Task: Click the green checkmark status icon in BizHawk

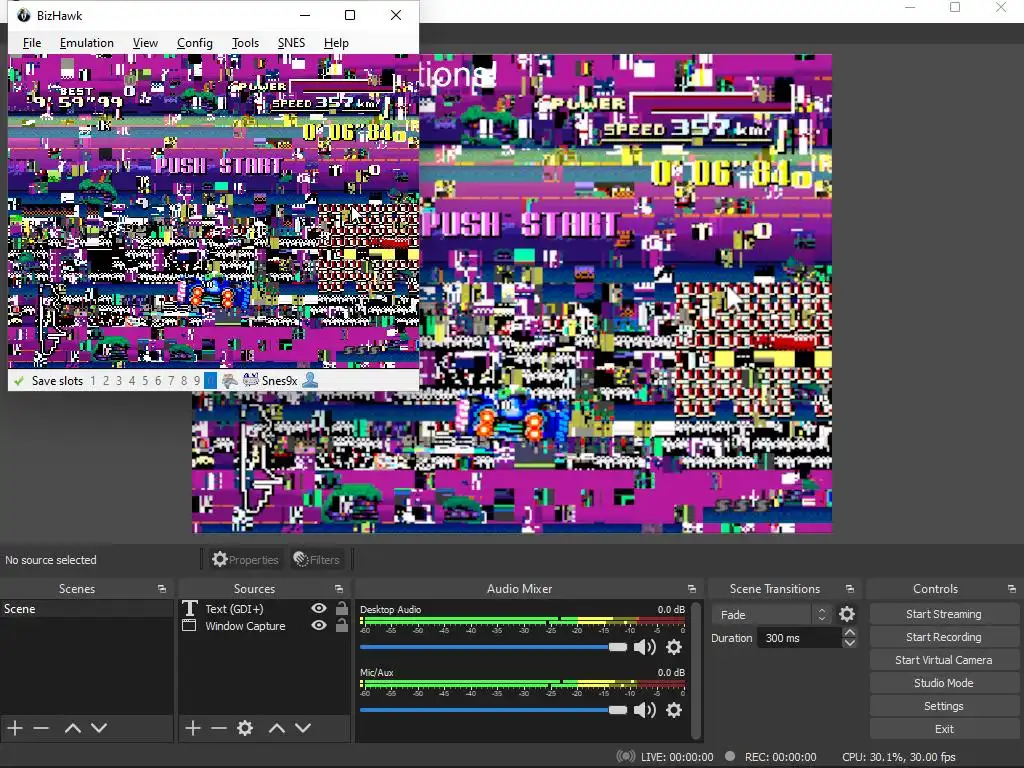Action: coord(19,381)
